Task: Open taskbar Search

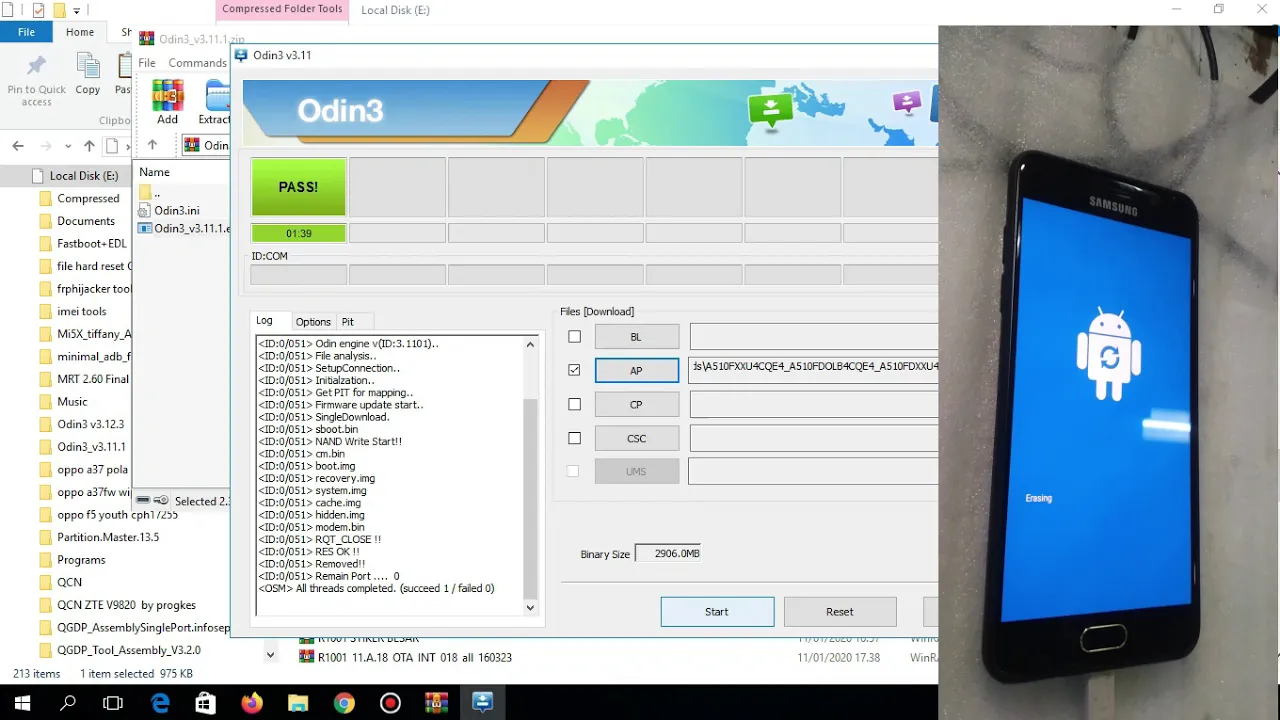Action: click(x=68, y=703)
